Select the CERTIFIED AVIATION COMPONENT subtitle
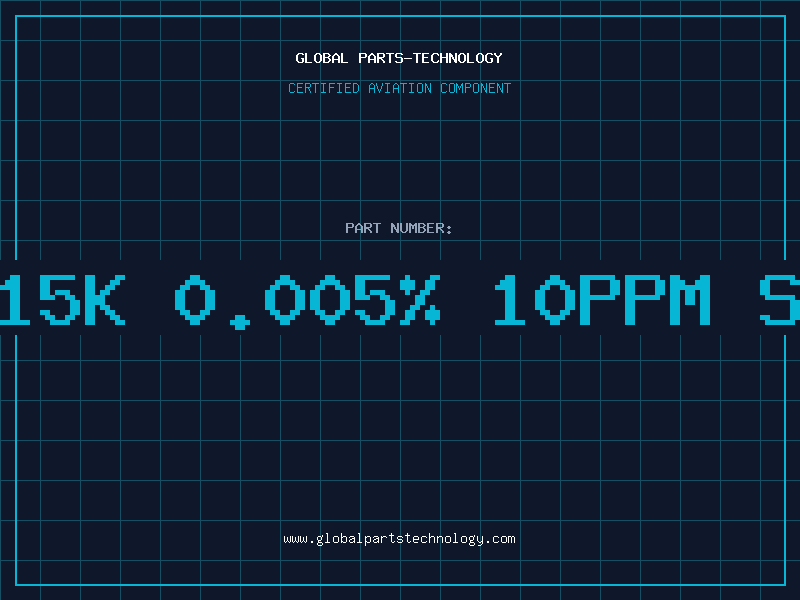Viewport: 800px width, 600px height. pos(399,88)
